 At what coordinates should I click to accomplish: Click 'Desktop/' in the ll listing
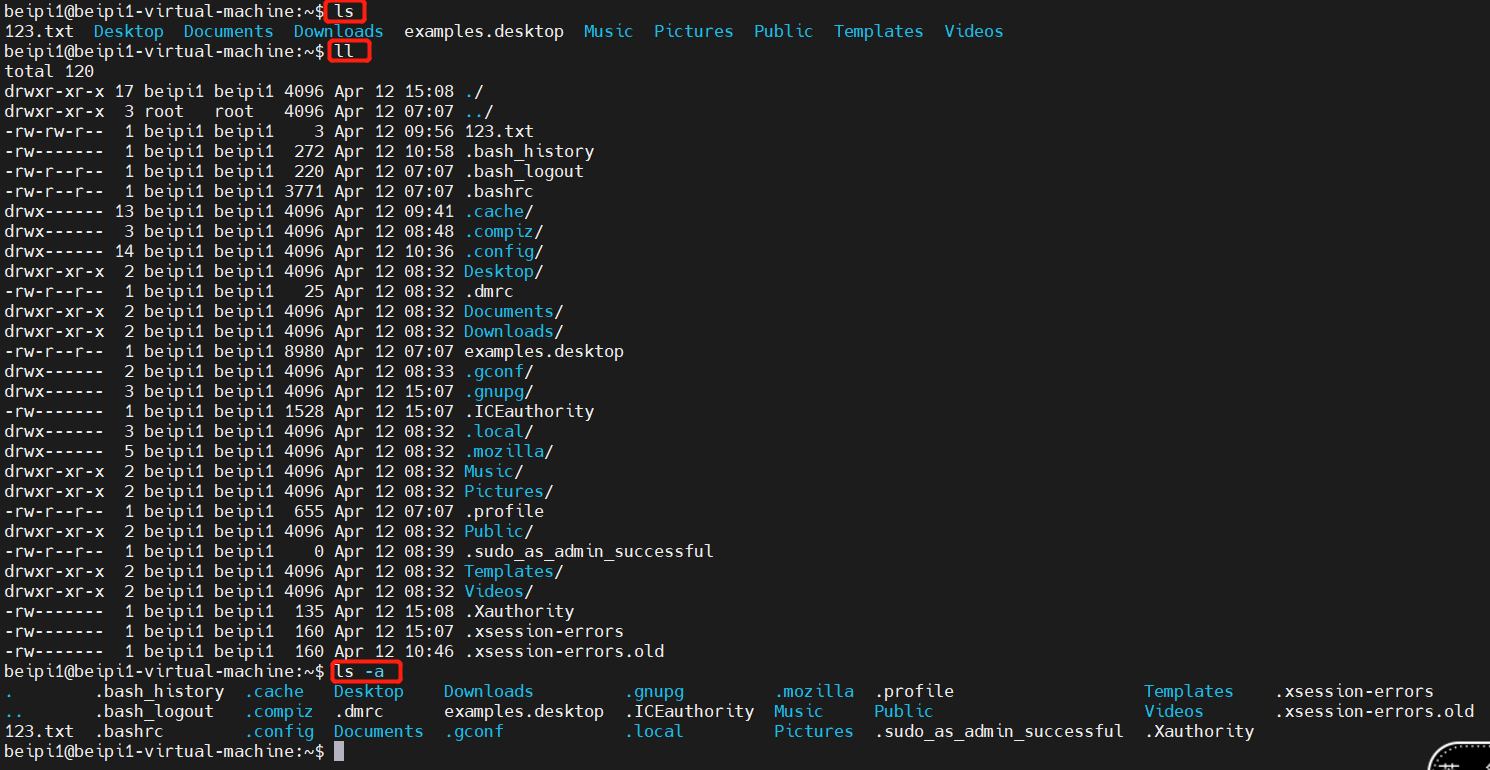tap(504, 271)
